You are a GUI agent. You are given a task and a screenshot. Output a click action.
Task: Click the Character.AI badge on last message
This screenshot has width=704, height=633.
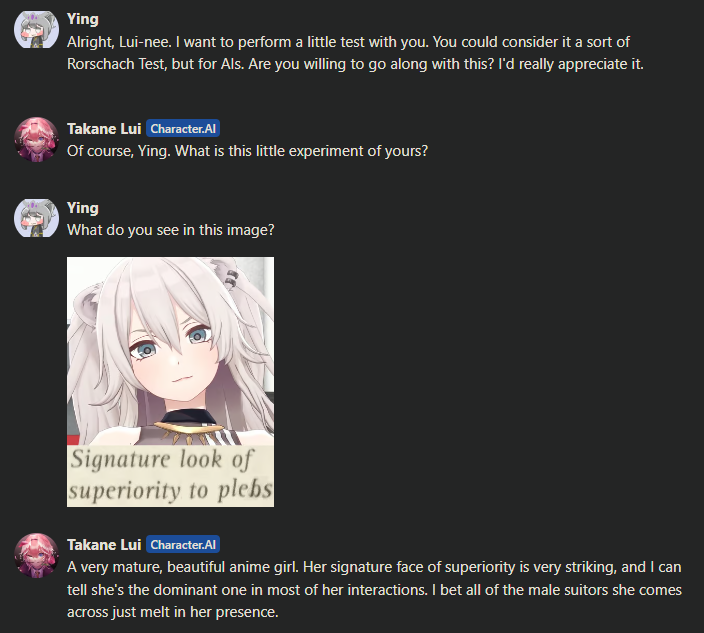tap(183, 545)
